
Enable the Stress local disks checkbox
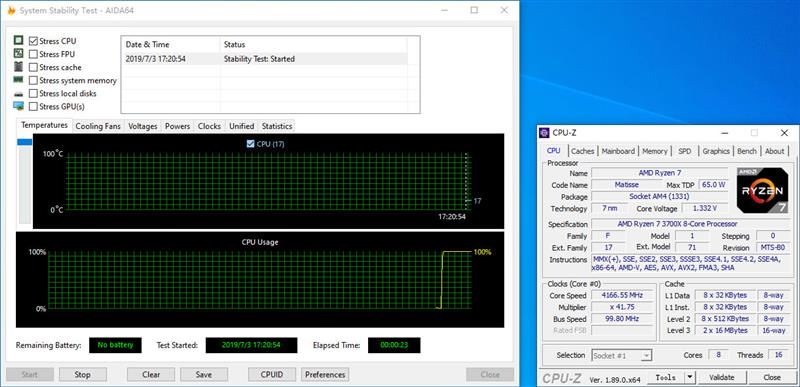coord(33,94)
